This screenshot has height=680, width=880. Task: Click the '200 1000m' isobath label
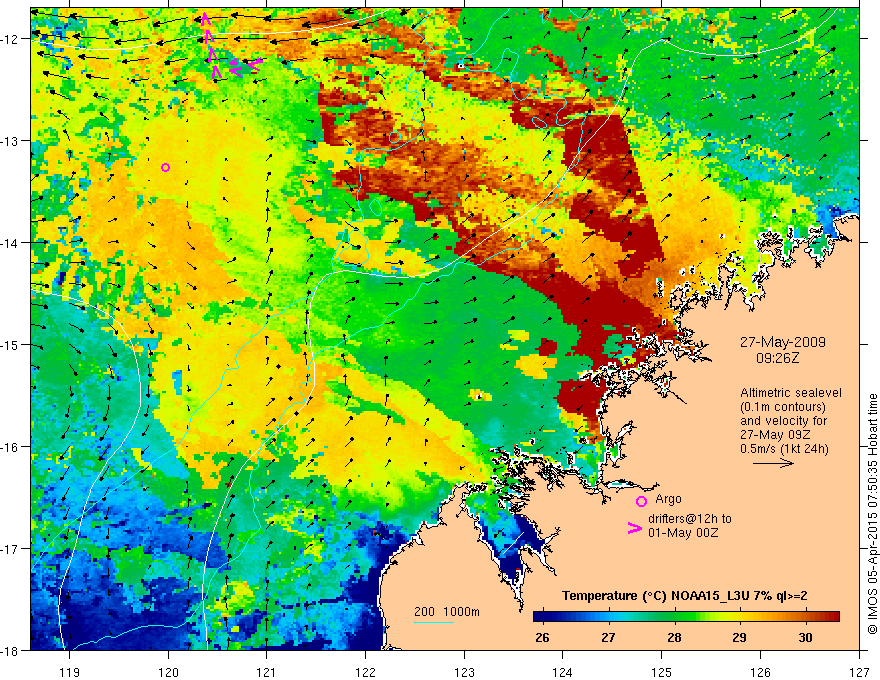447,612
